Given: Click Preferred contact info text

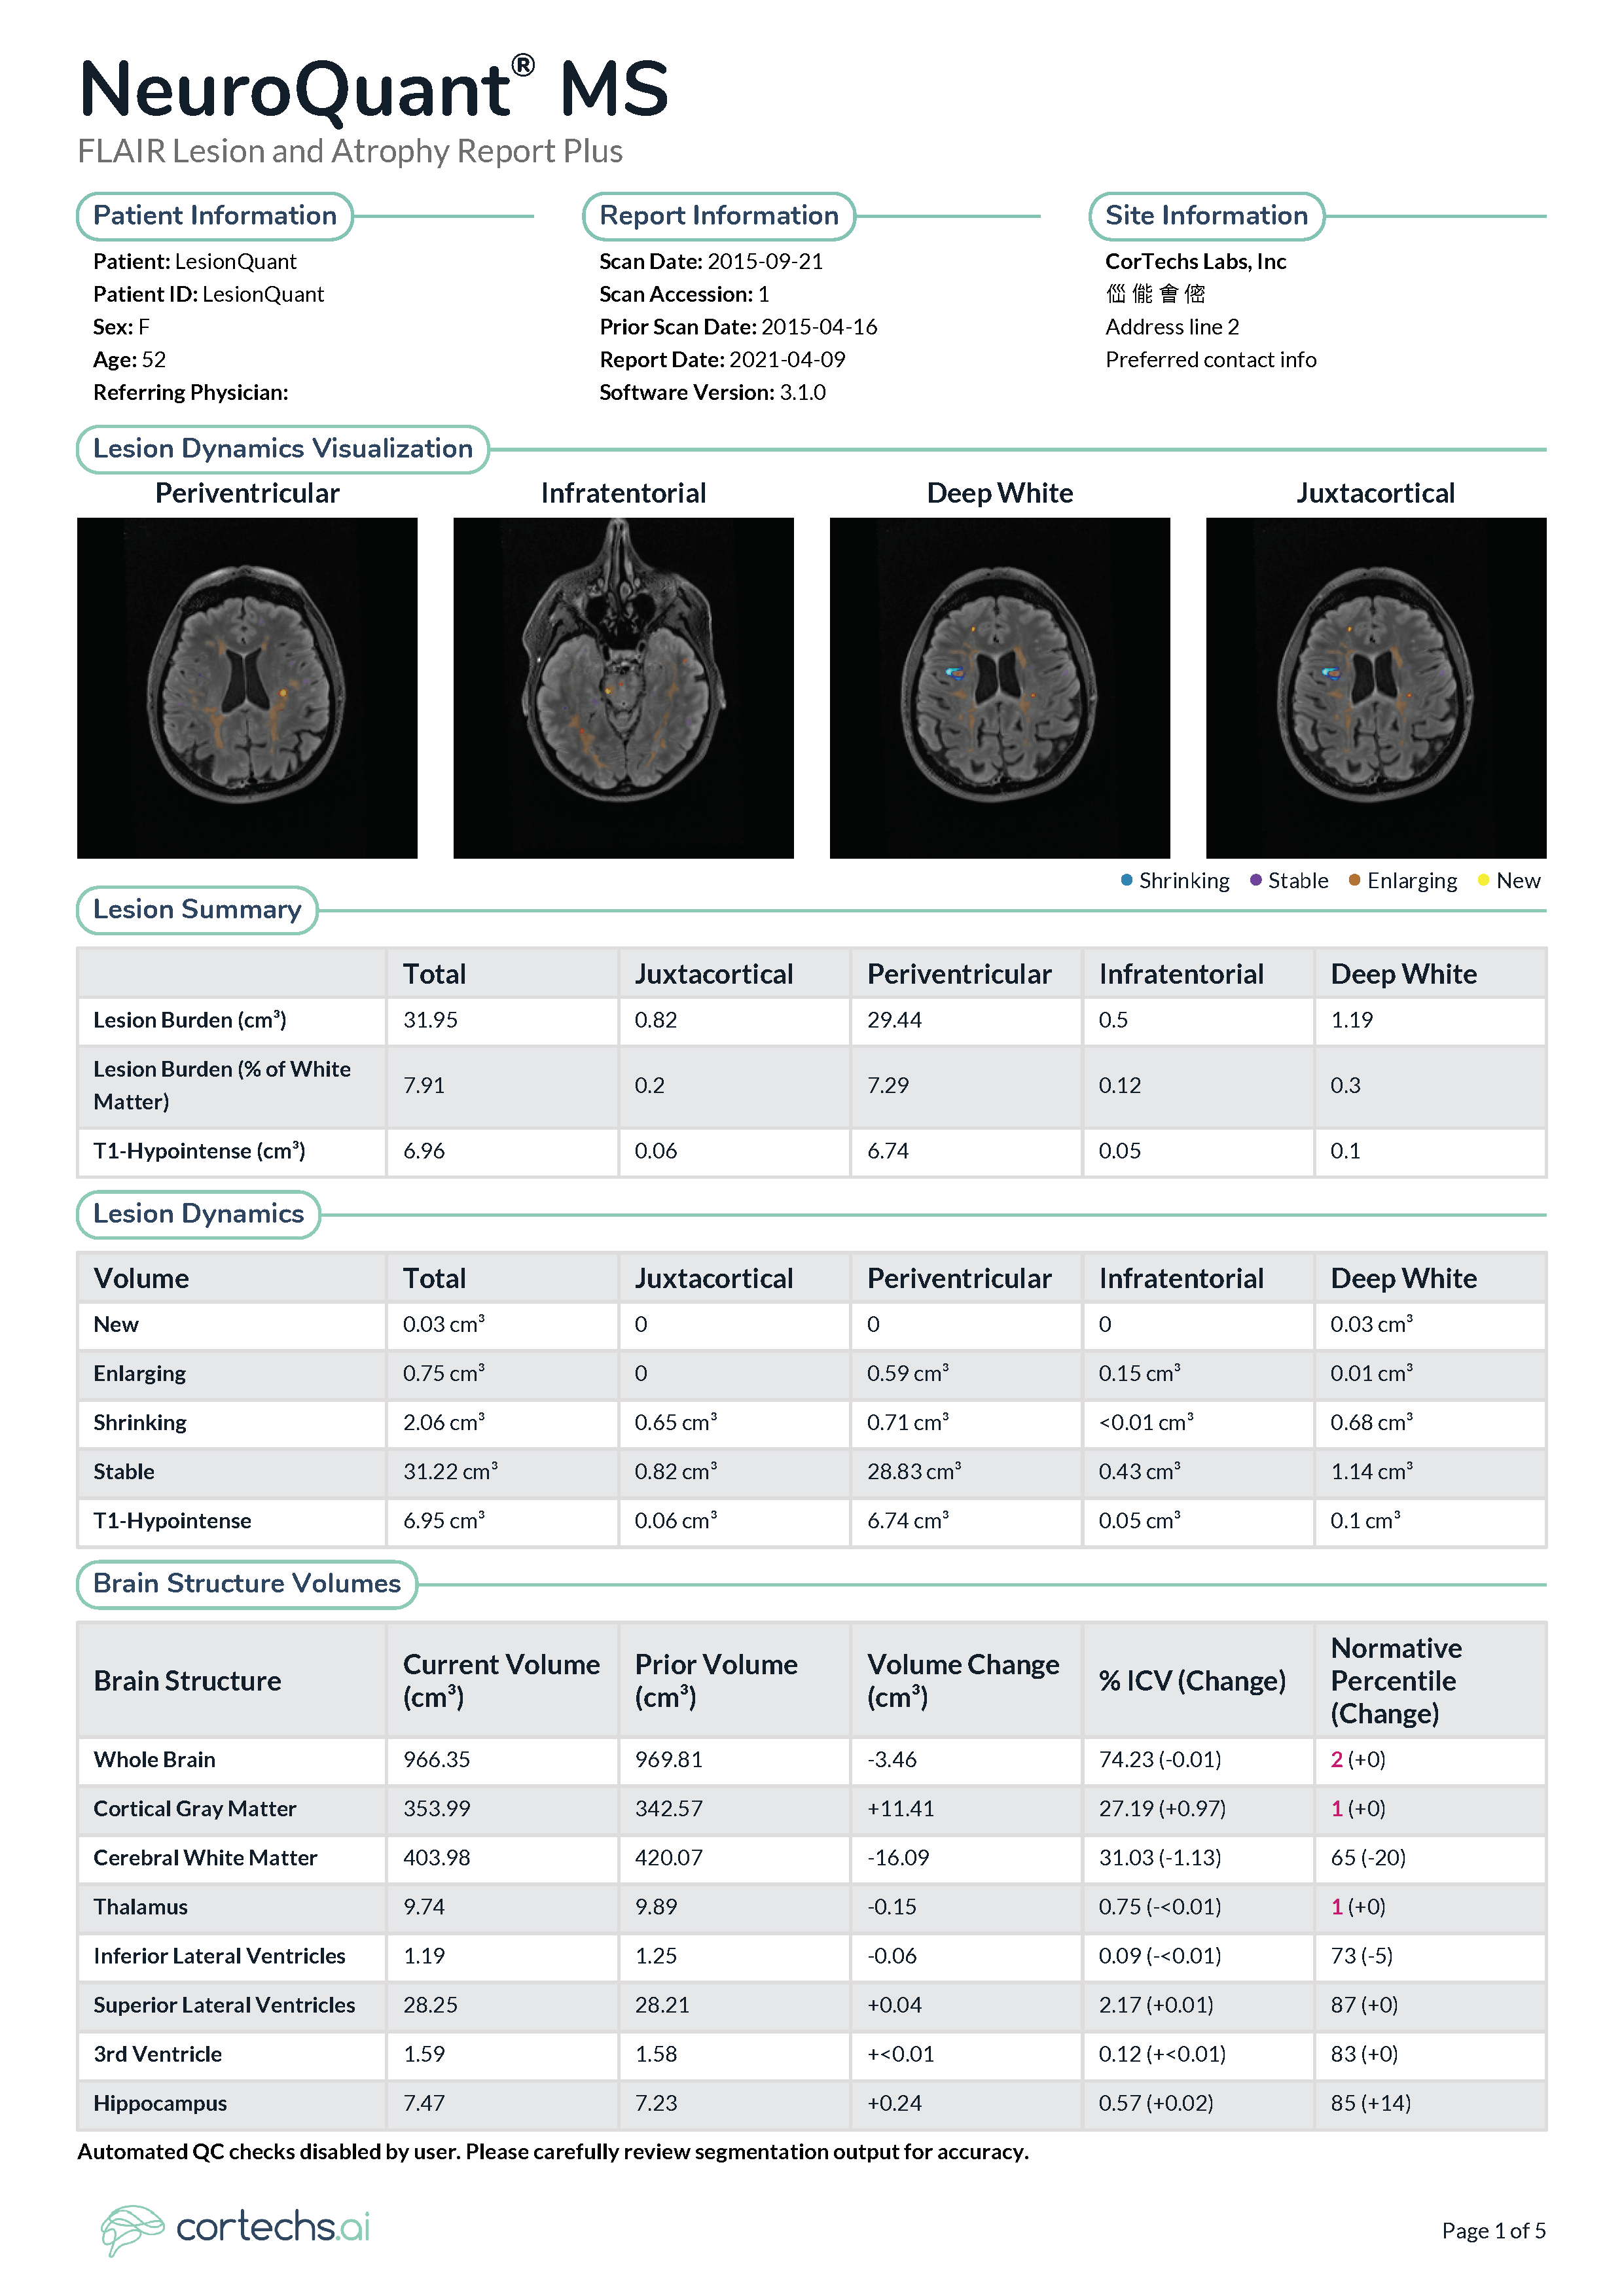Looking at the screenshot, I should point(1210,360).
